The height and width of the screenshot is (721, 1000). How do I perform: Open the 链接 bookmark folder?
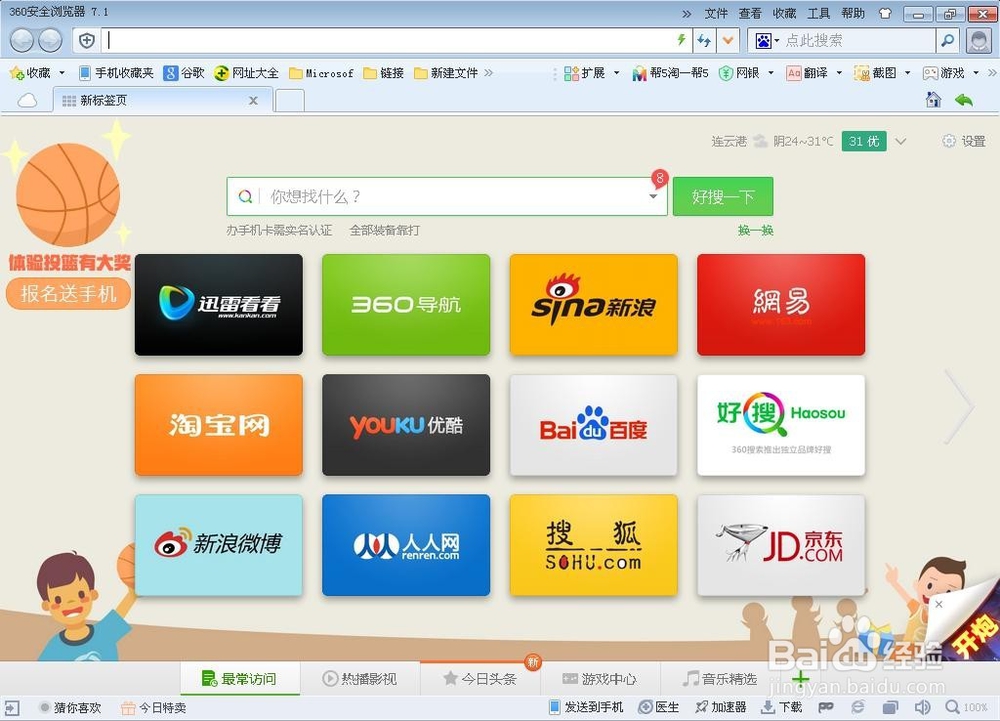pyautogui.click(x=383, y=73)
